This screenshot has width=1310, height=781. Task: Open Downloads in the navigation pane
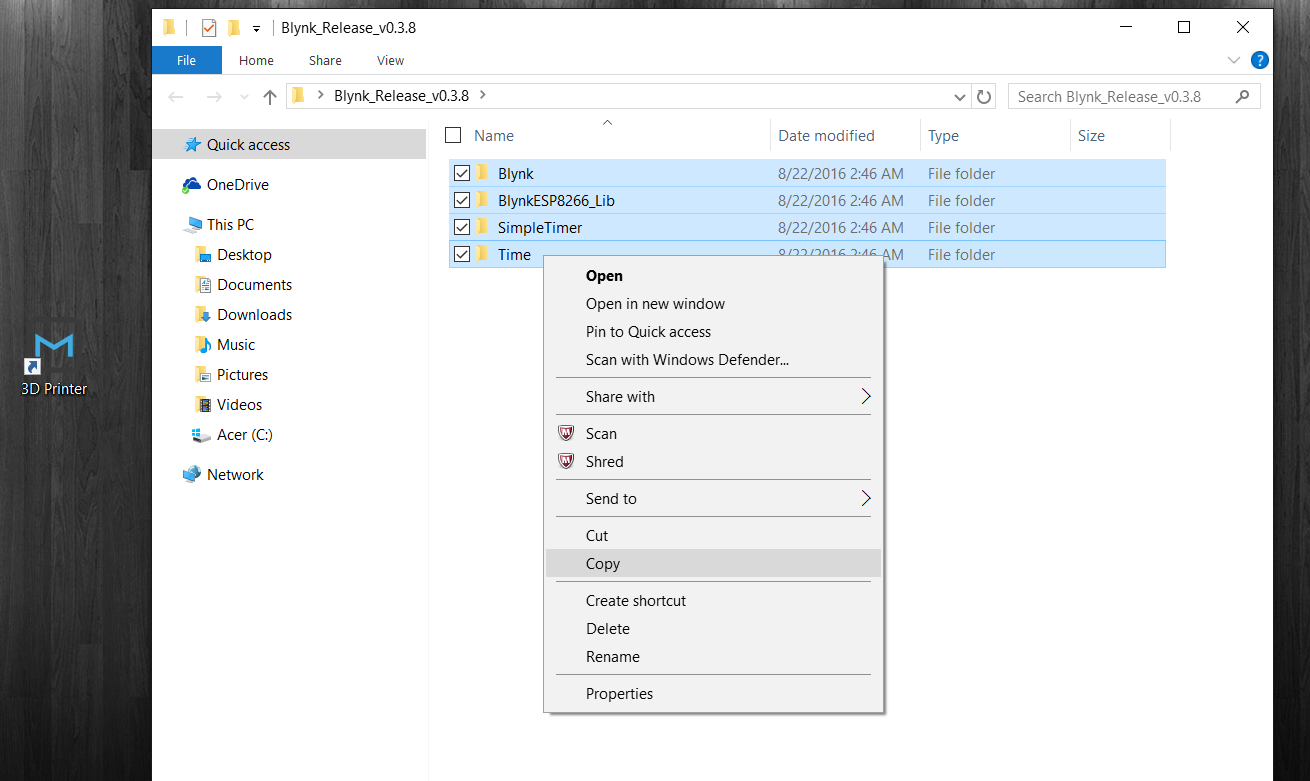(254, 315)
